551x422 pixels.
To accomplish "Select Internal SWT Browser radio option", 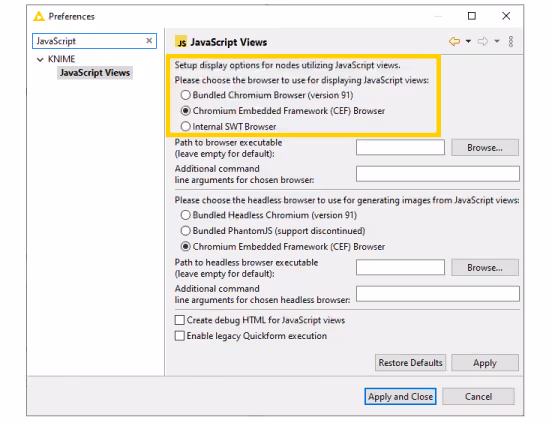I will pos(186,126).
